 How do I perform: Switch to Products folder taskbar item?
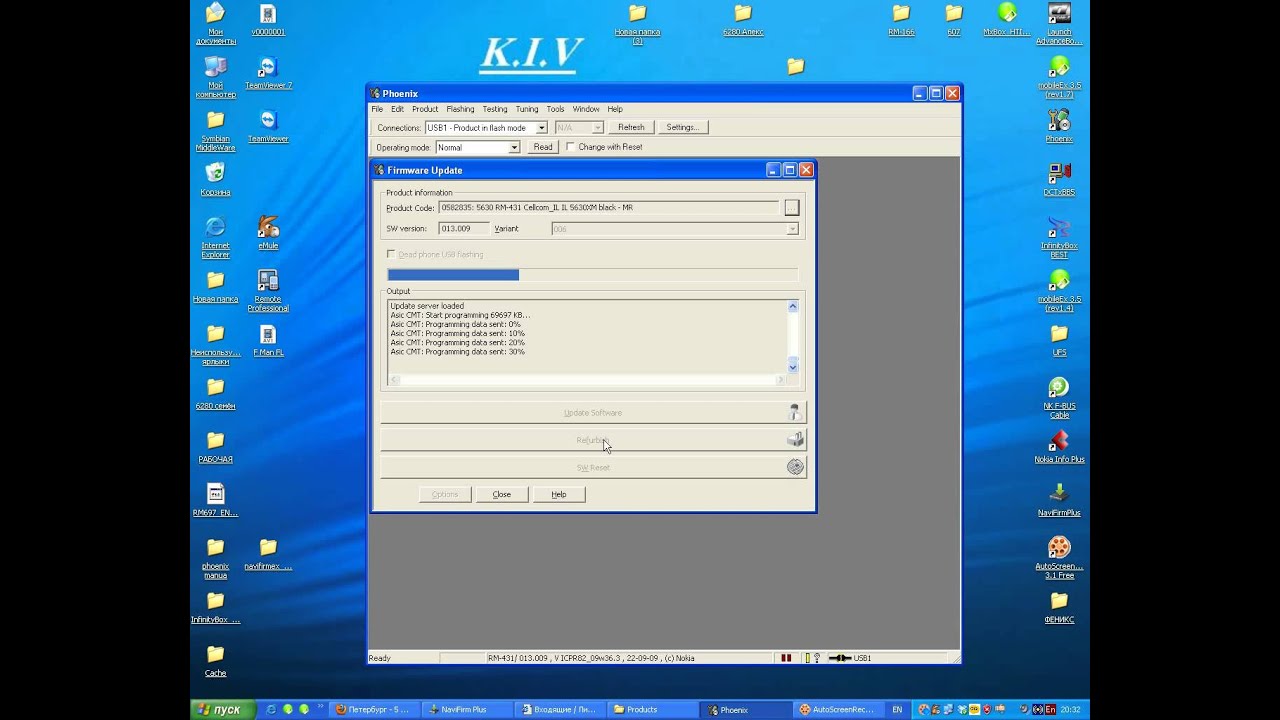pyautogui.click(x=652, y=710)
